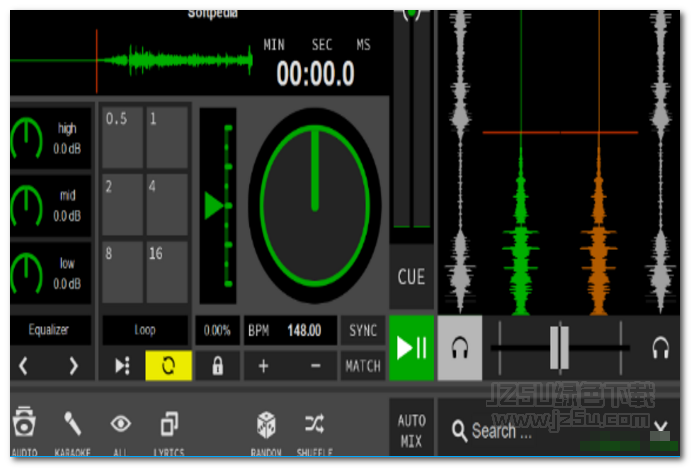The width and height of the screenshot is (691, 468).
Task: Enable the Shuffle icon
Action: 314,424
